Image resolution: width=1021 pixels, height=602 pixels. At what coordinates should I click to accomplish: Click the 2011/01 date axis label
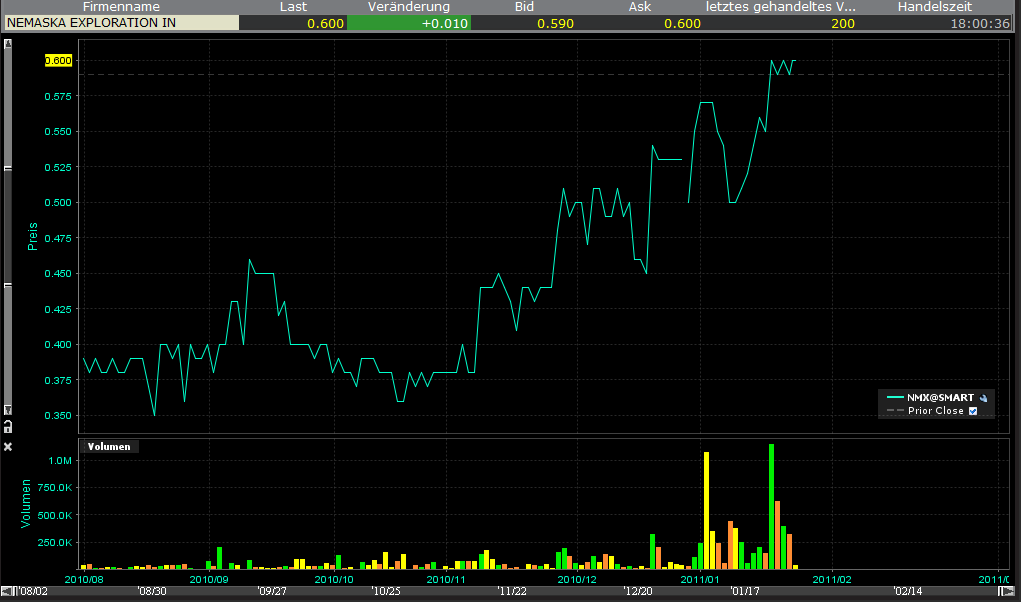coord(700,579)
